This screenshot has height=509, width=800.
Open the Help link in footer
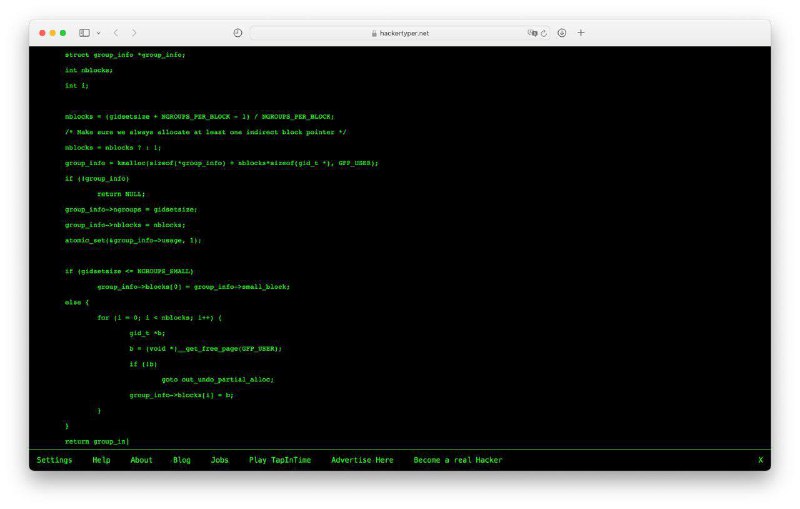tap(101, 460)
